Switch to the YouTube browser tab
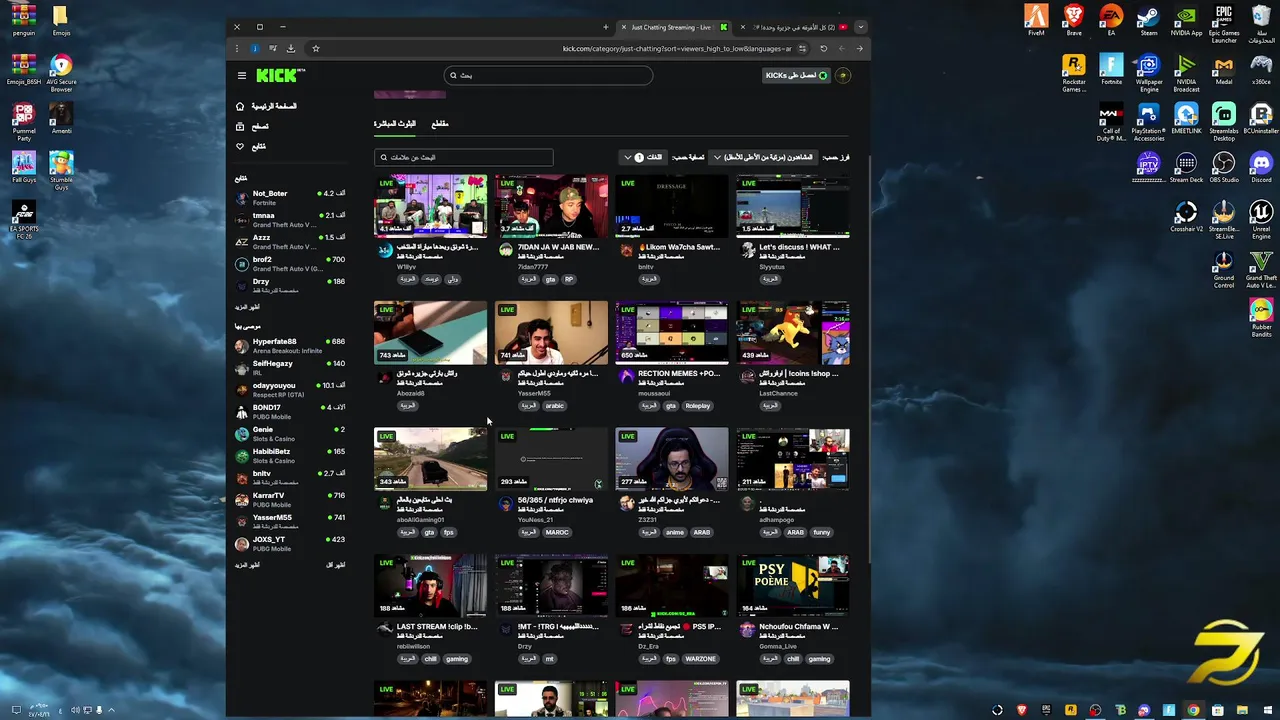Screen dimensions: 1280x720 pos(795,27)
